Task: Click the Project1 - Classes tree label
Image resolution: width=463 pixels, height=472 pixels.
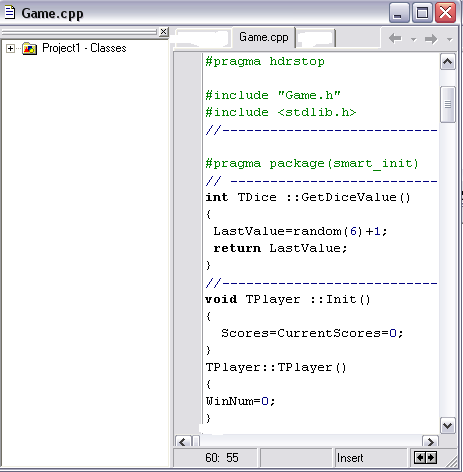Action: (84, 48)
